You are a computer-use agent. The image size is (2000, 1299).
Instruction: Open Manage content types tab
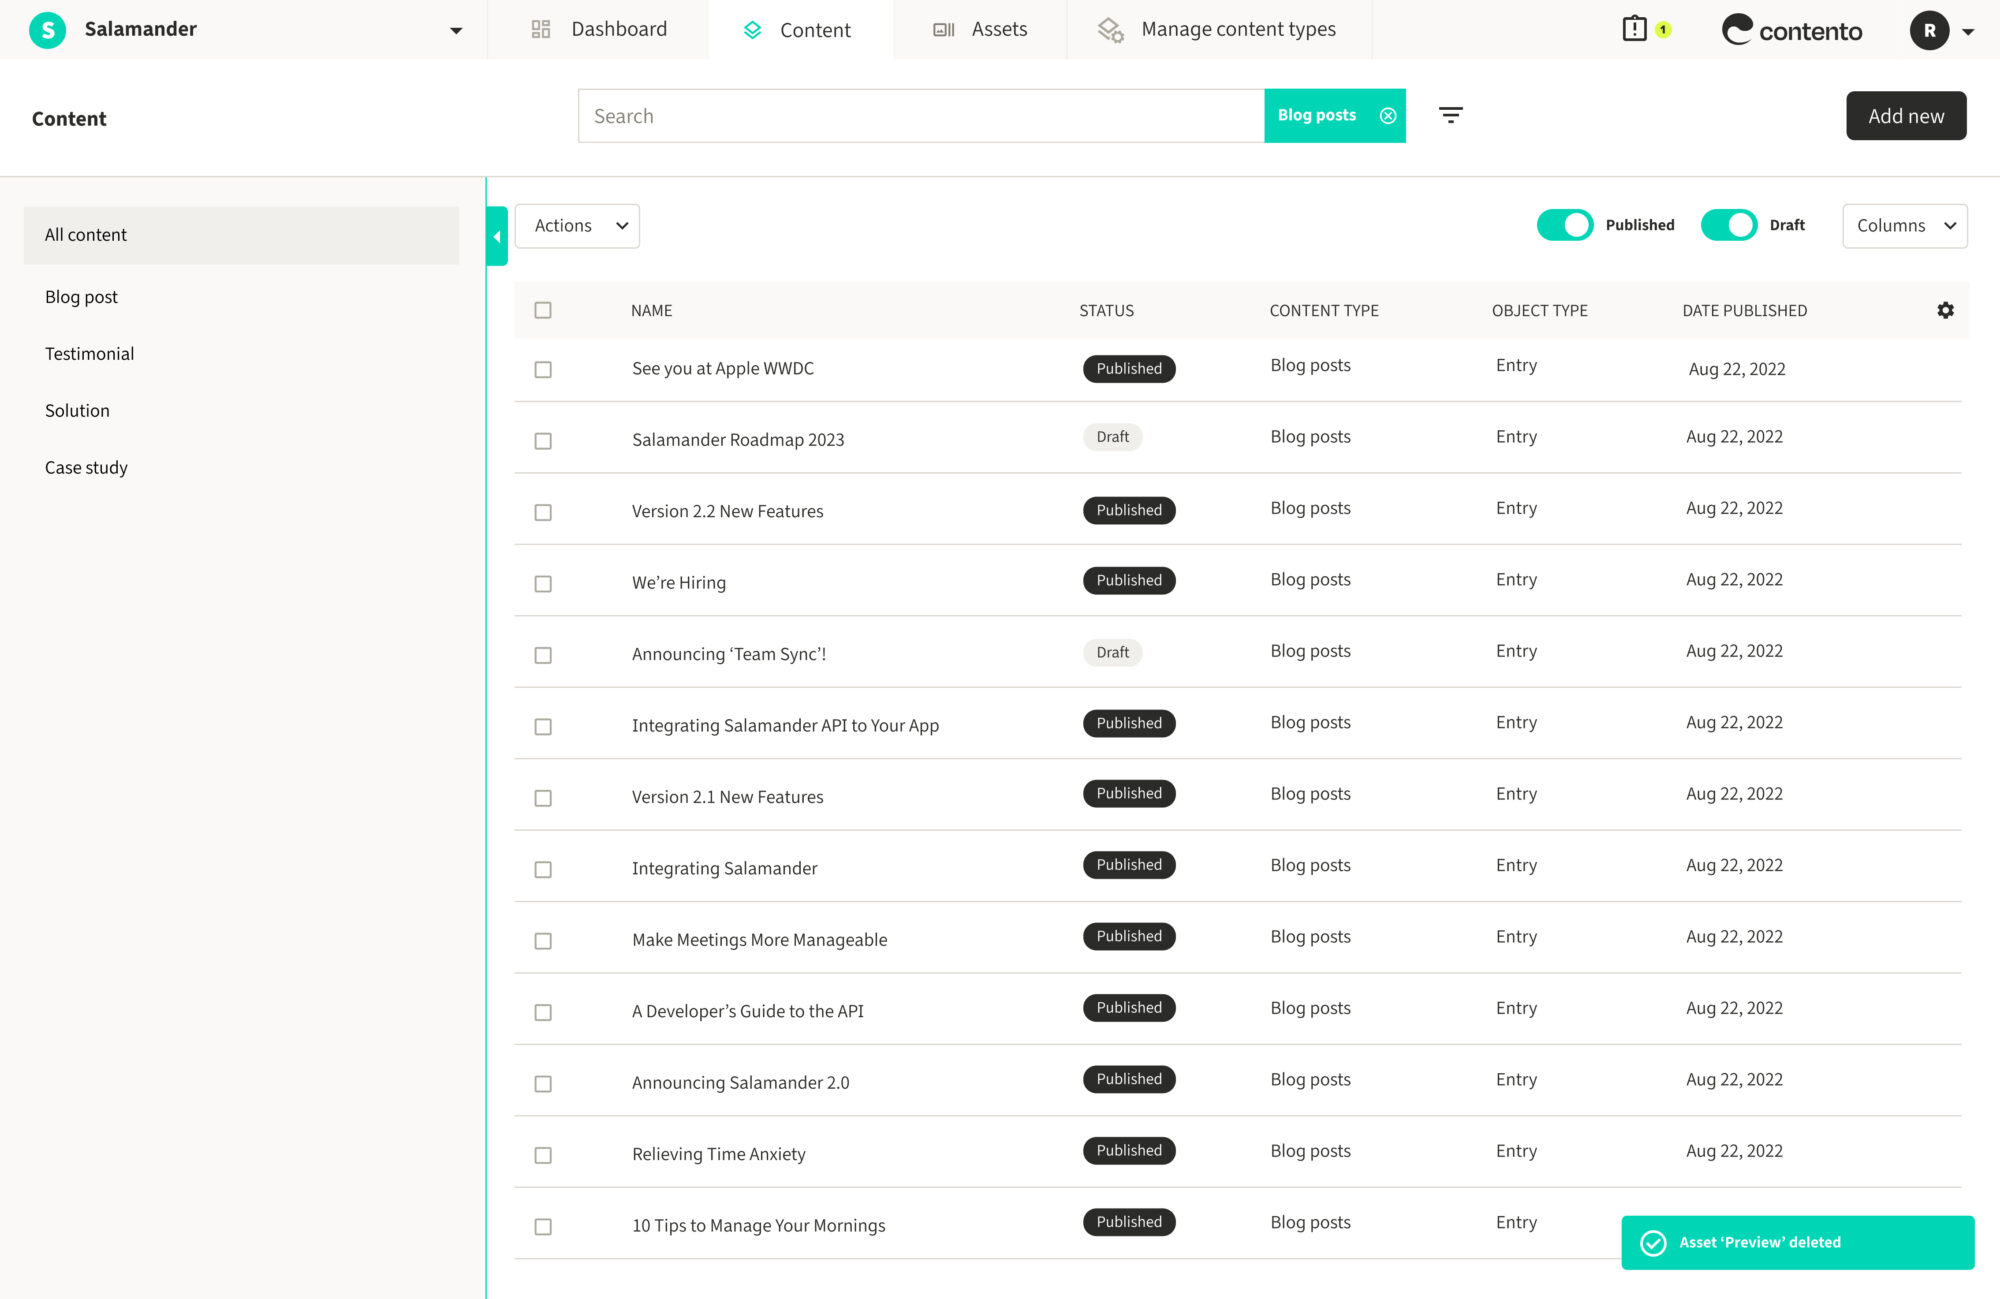[x=1218, y=30]
